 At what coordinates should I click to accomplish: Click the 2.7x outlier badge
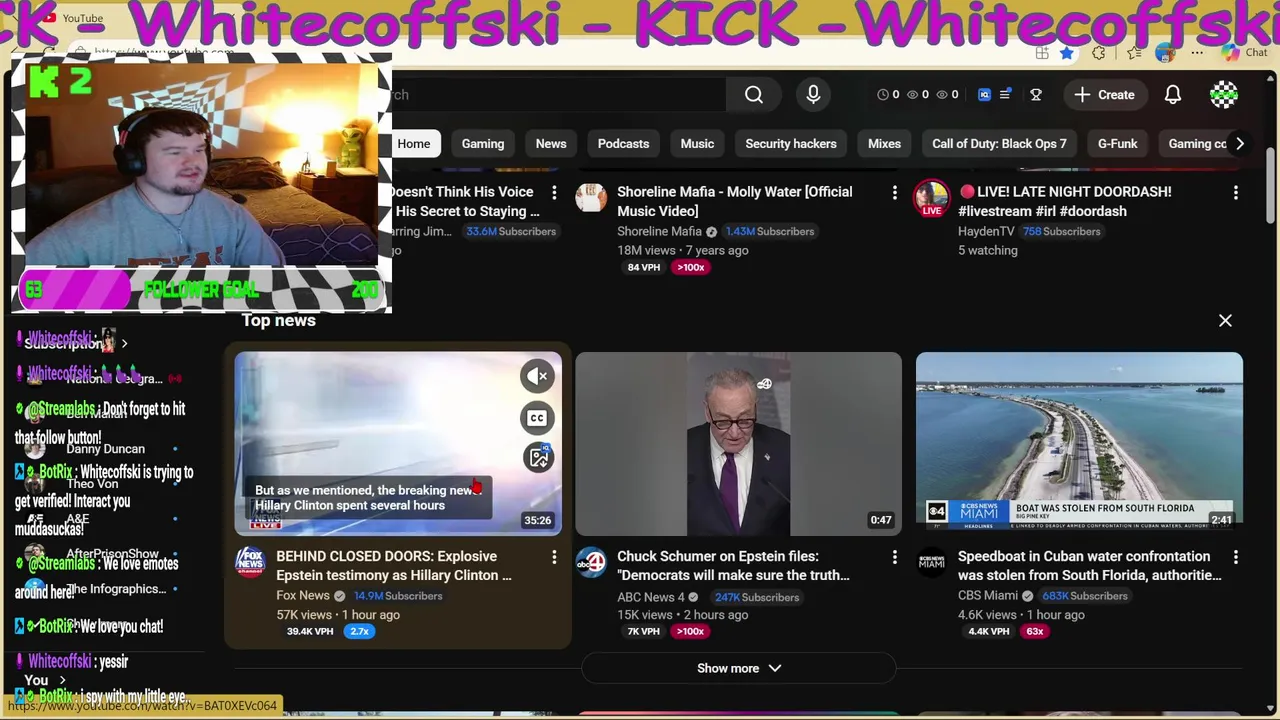click(359, 632)
